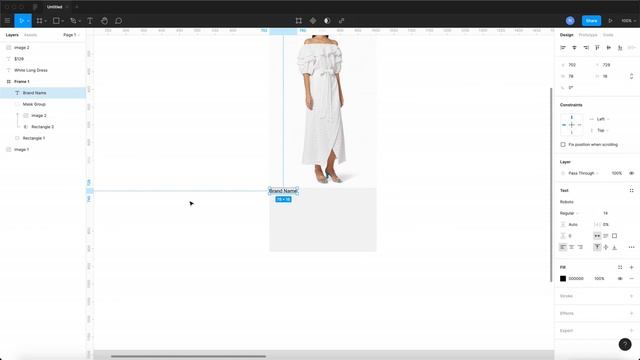Open type details three-dot menu
640x360 pixels.
pos(631,247)
